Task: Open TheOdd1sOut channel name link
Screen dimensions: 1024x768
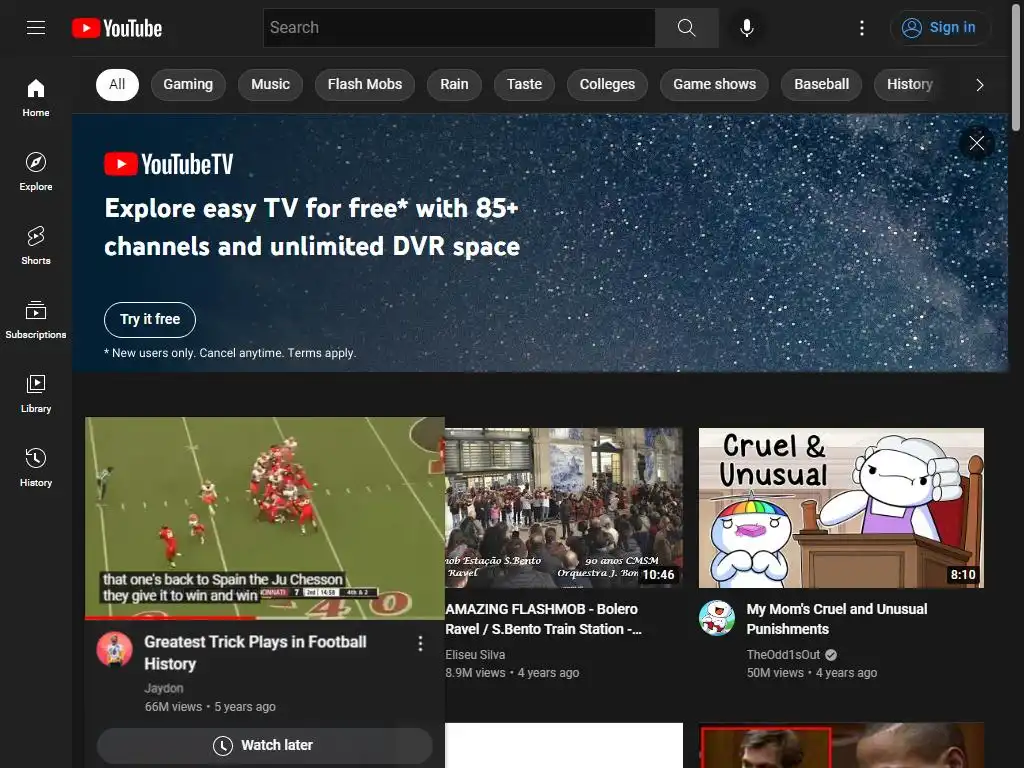Action: click(x=783, y=654)
